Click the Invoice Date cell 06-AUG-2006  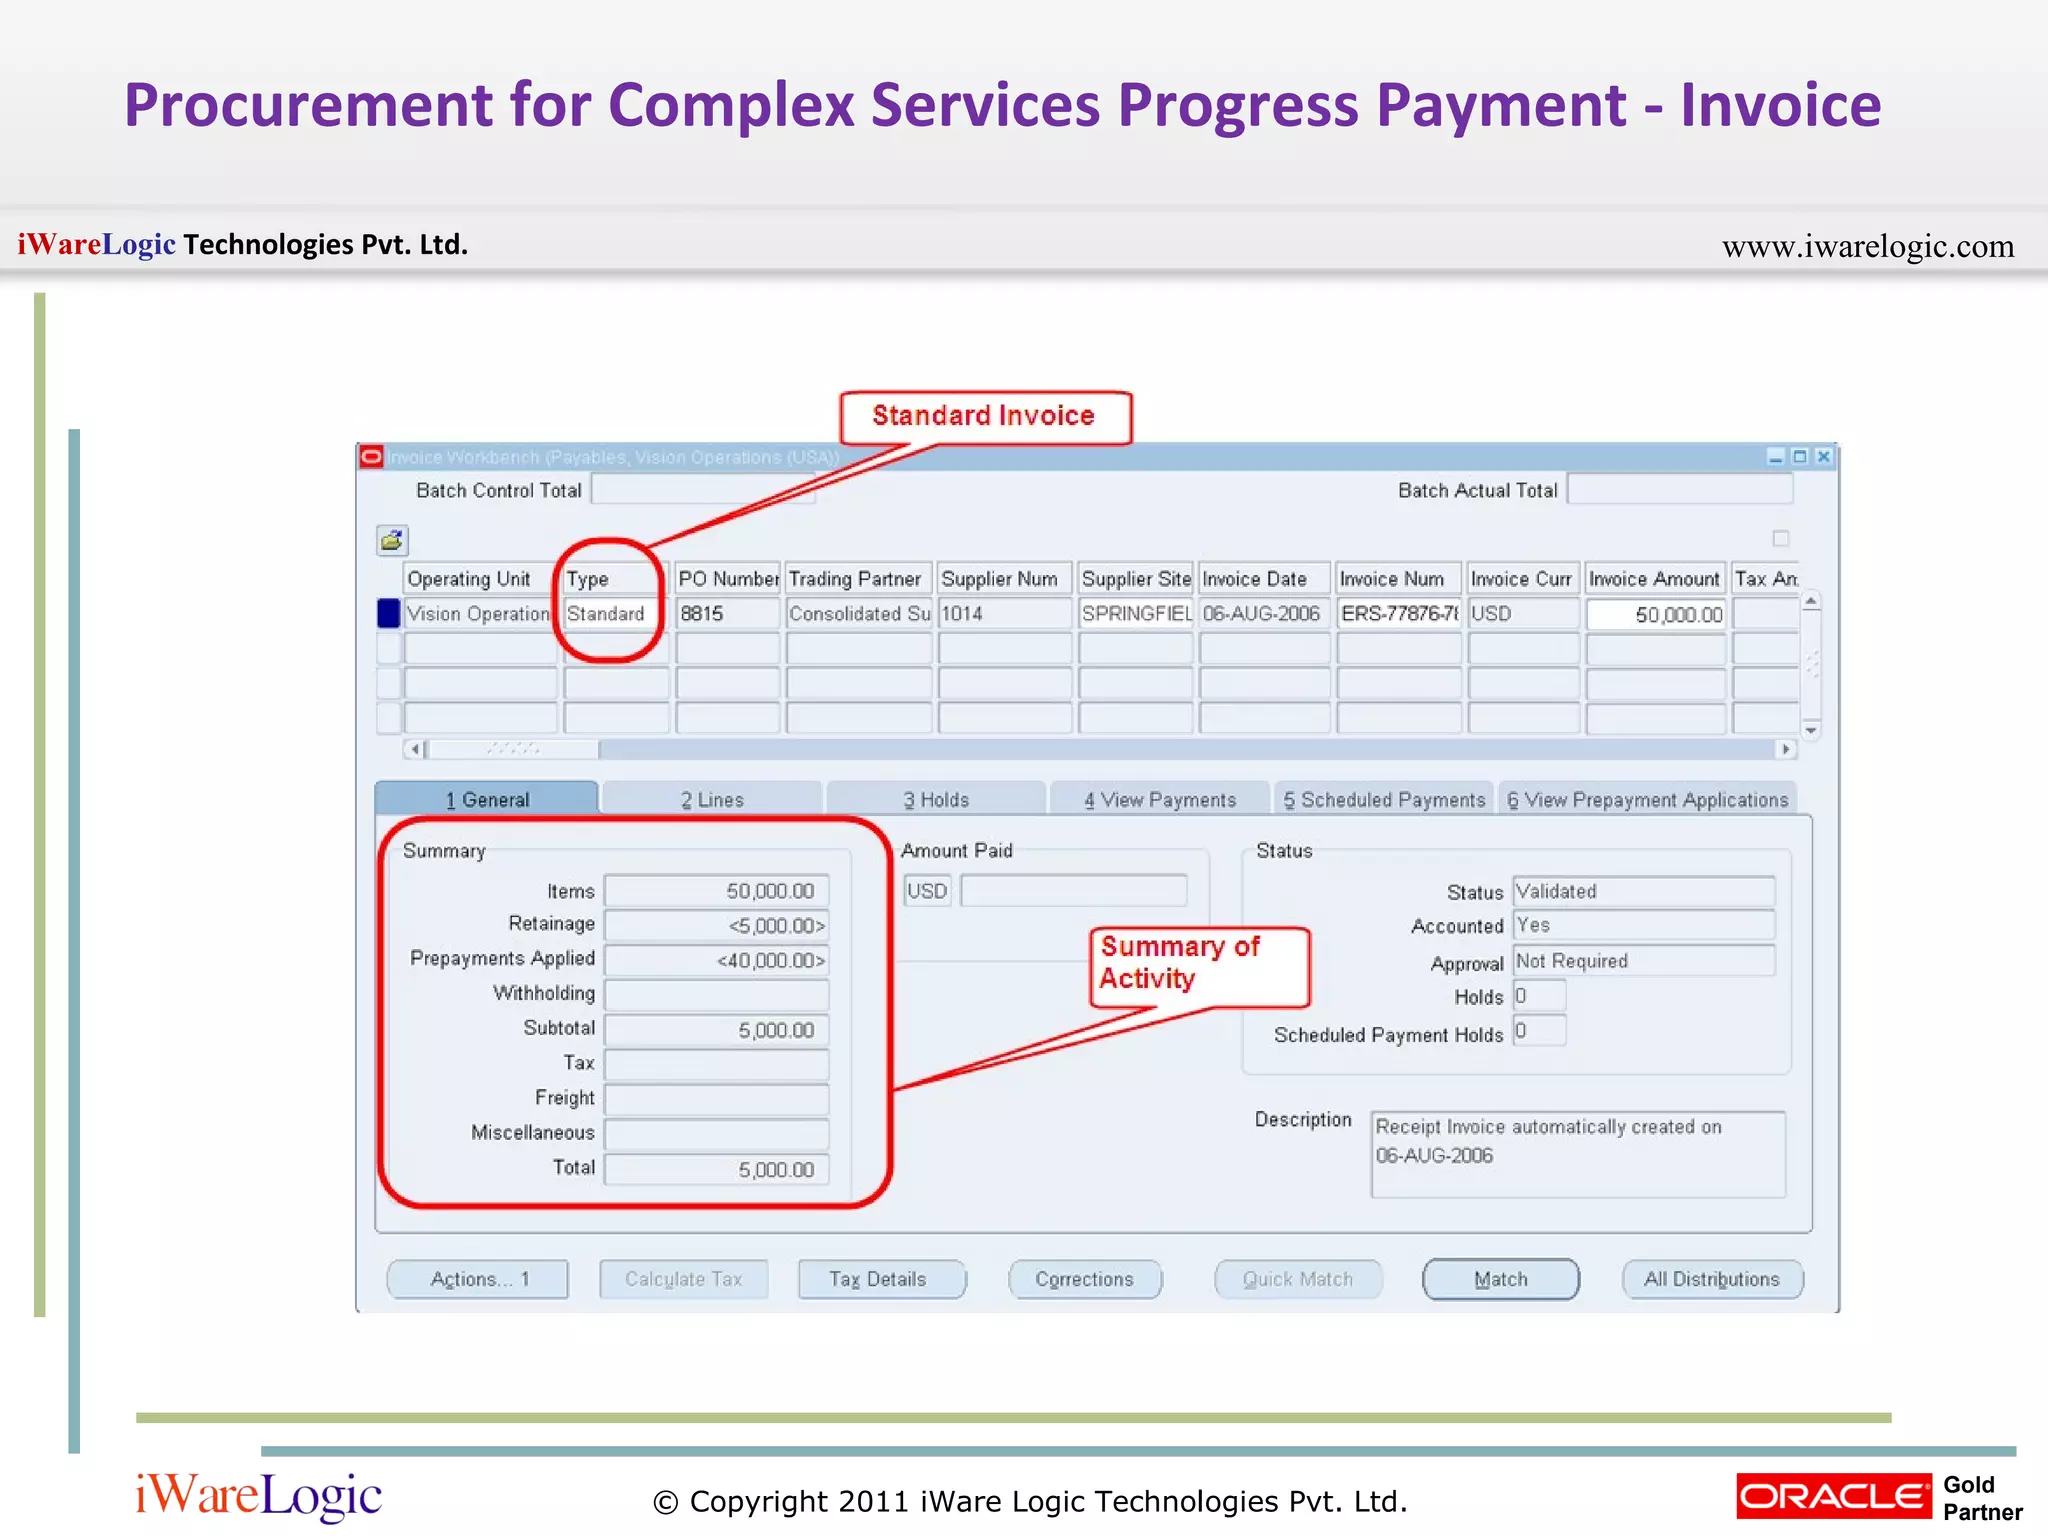[x=1265, y=613]
